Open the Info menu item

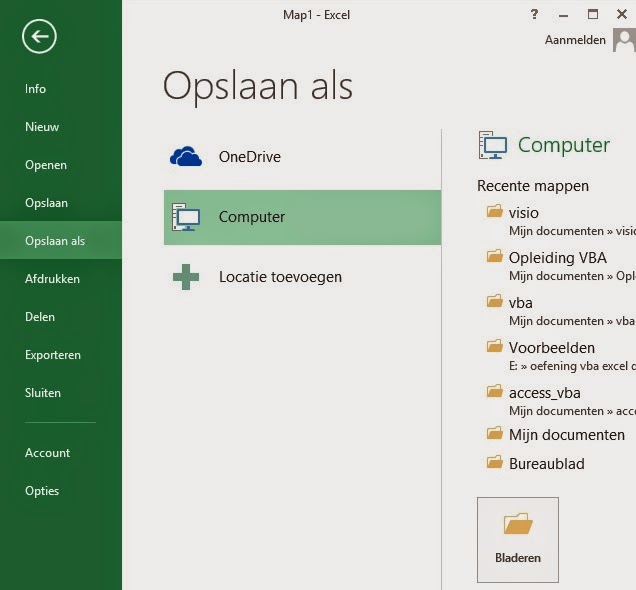coord(35,89)
